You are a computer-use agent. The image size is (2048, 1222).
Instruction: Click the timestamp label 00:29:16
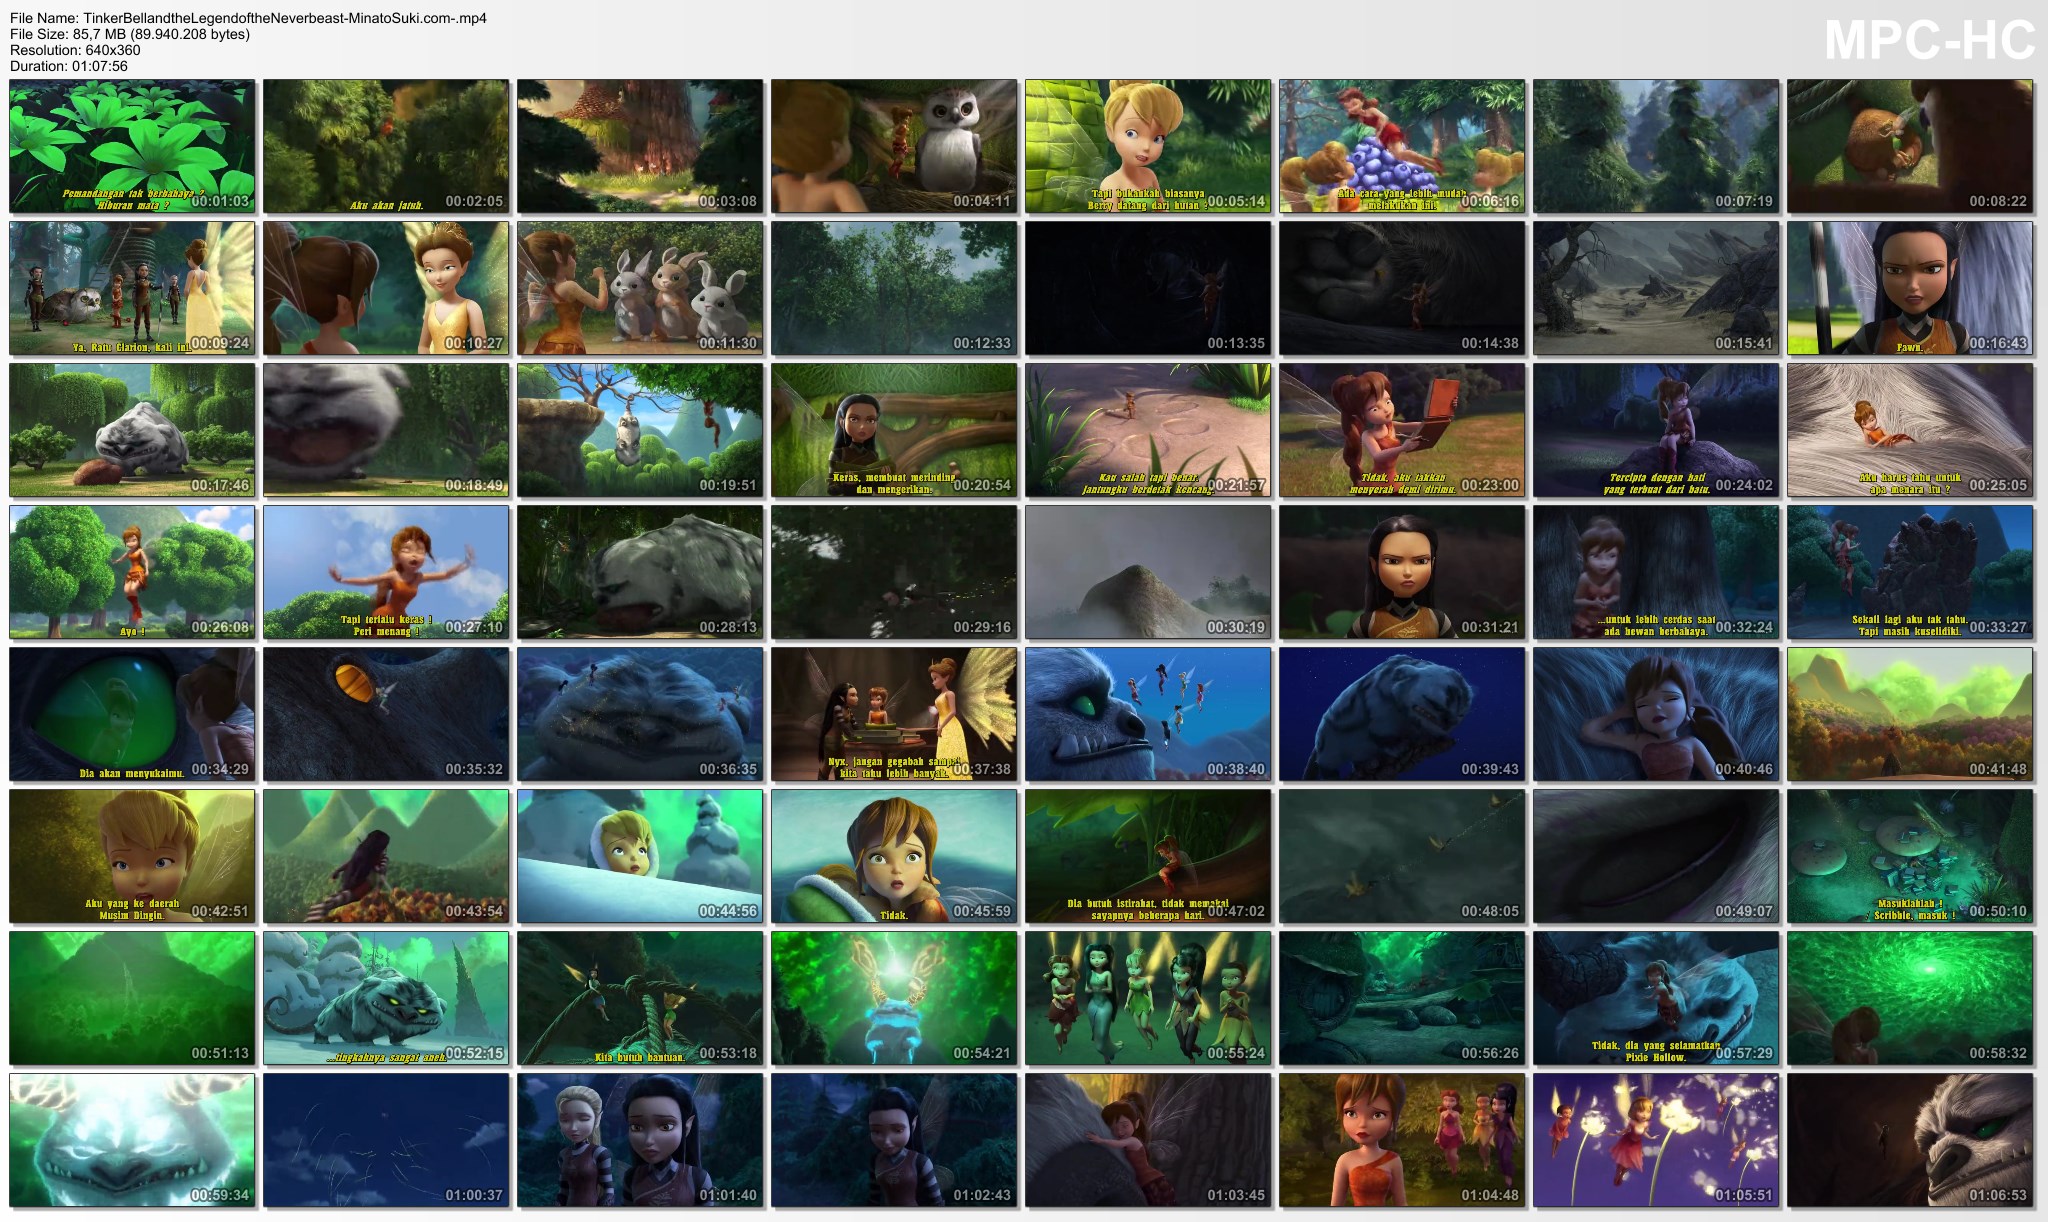click(x=982, y=627)
